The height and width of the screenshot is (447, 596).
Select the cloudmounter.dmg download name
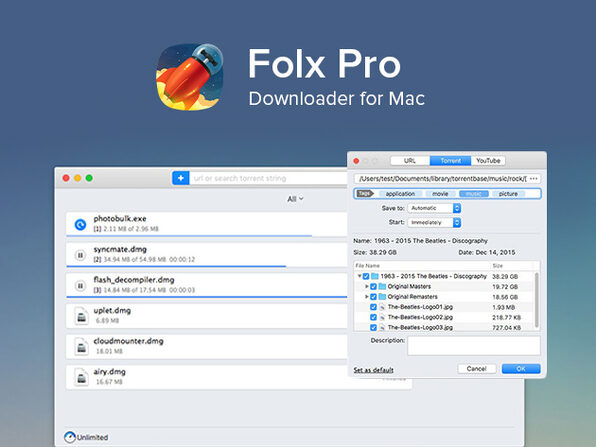coord(128,341)
